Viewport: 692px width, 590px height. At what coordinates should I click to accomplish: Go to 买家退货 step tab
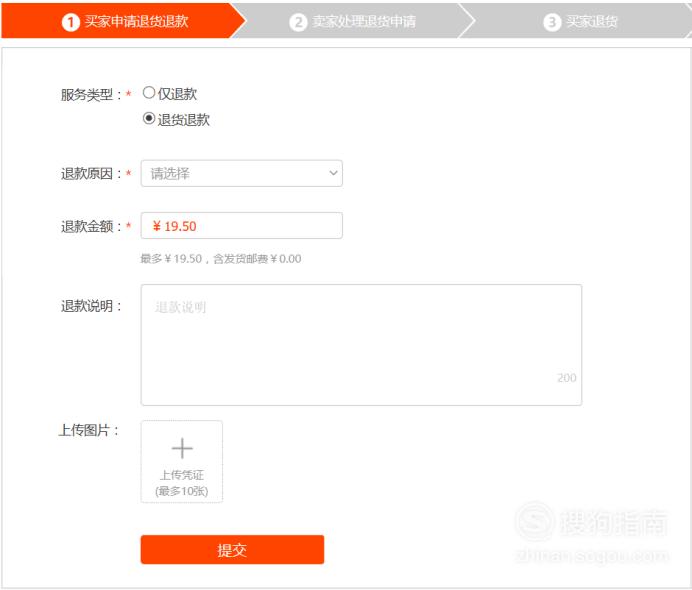point(575,21)
